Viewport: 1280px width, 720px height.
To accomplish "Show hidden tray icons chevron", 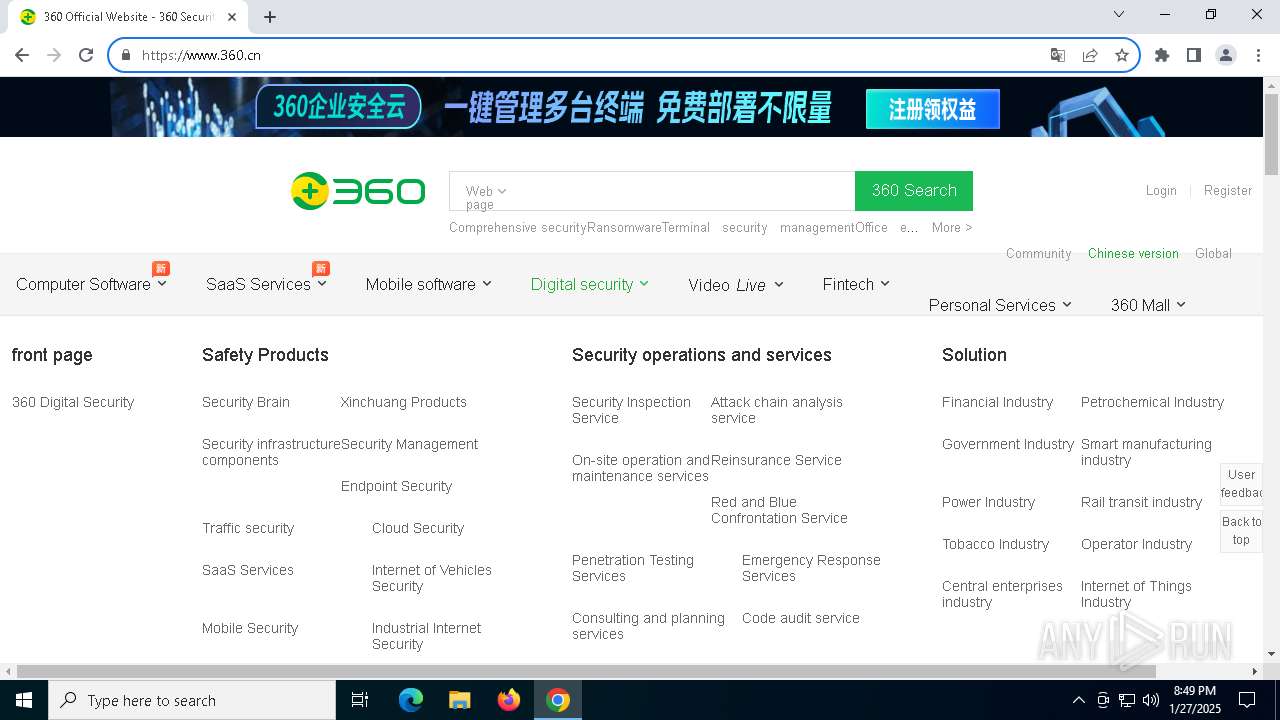I will click(x=1078, y=700).
